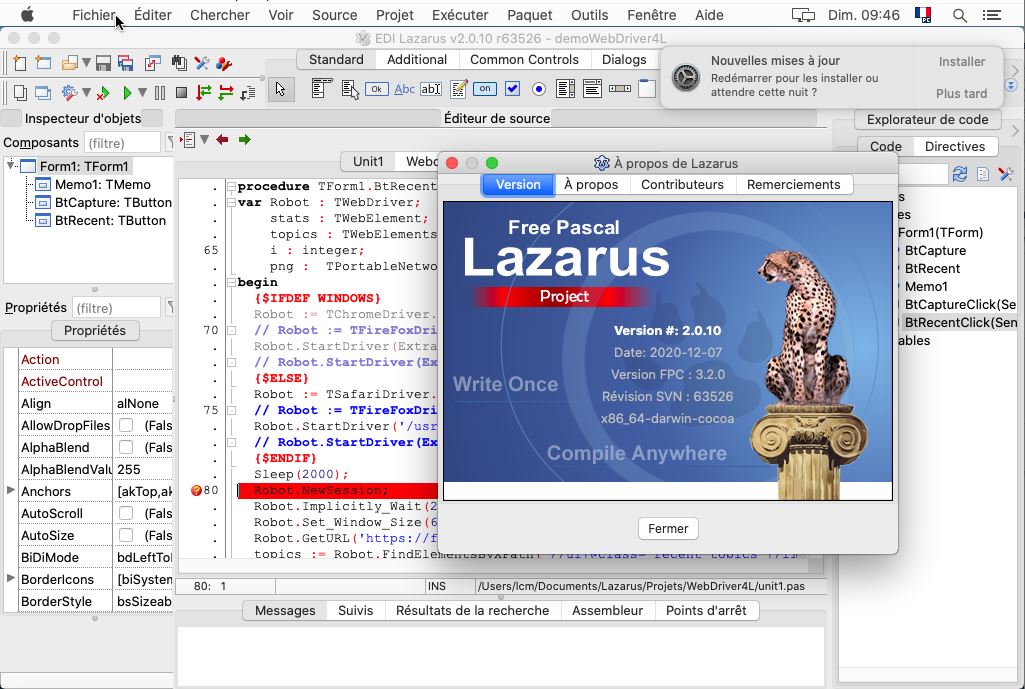The height and width of the screenshot is (689, 1025).
Task: Click the crossed tools options icon
Action: click(x=202, y=63)
